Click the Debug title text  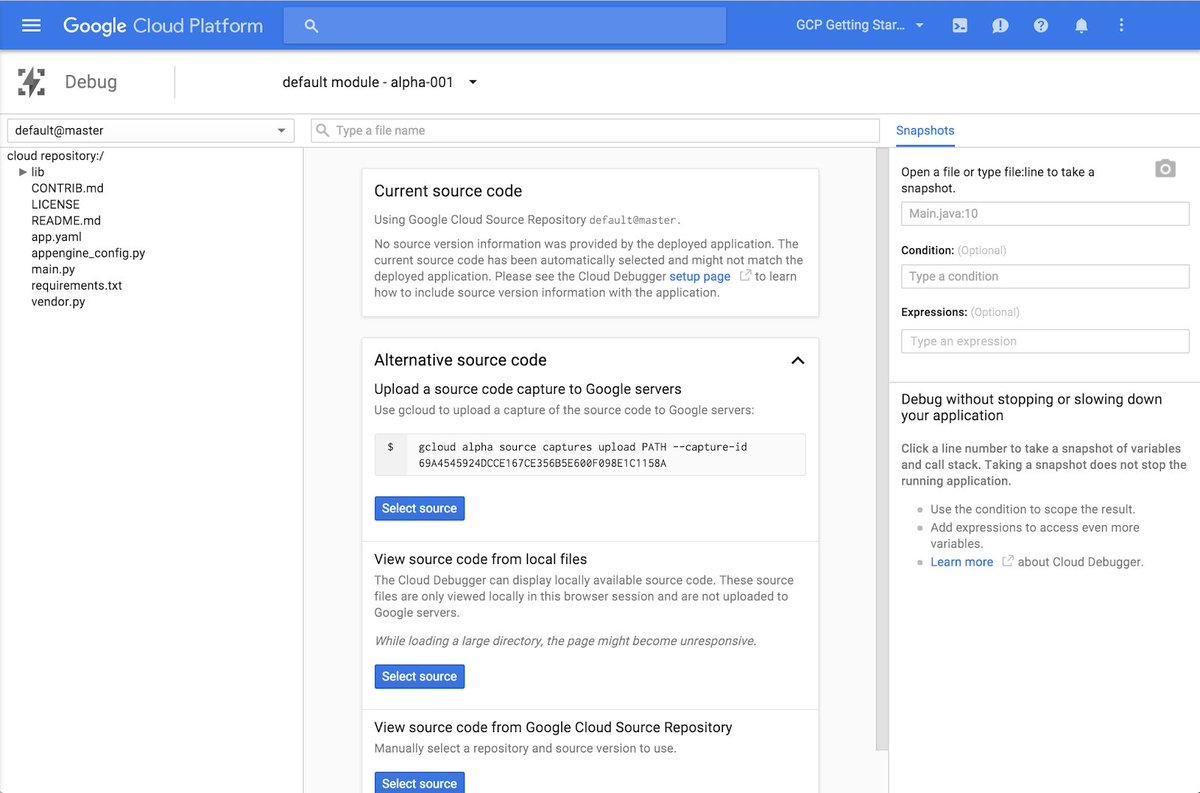(x=91, y=82)
